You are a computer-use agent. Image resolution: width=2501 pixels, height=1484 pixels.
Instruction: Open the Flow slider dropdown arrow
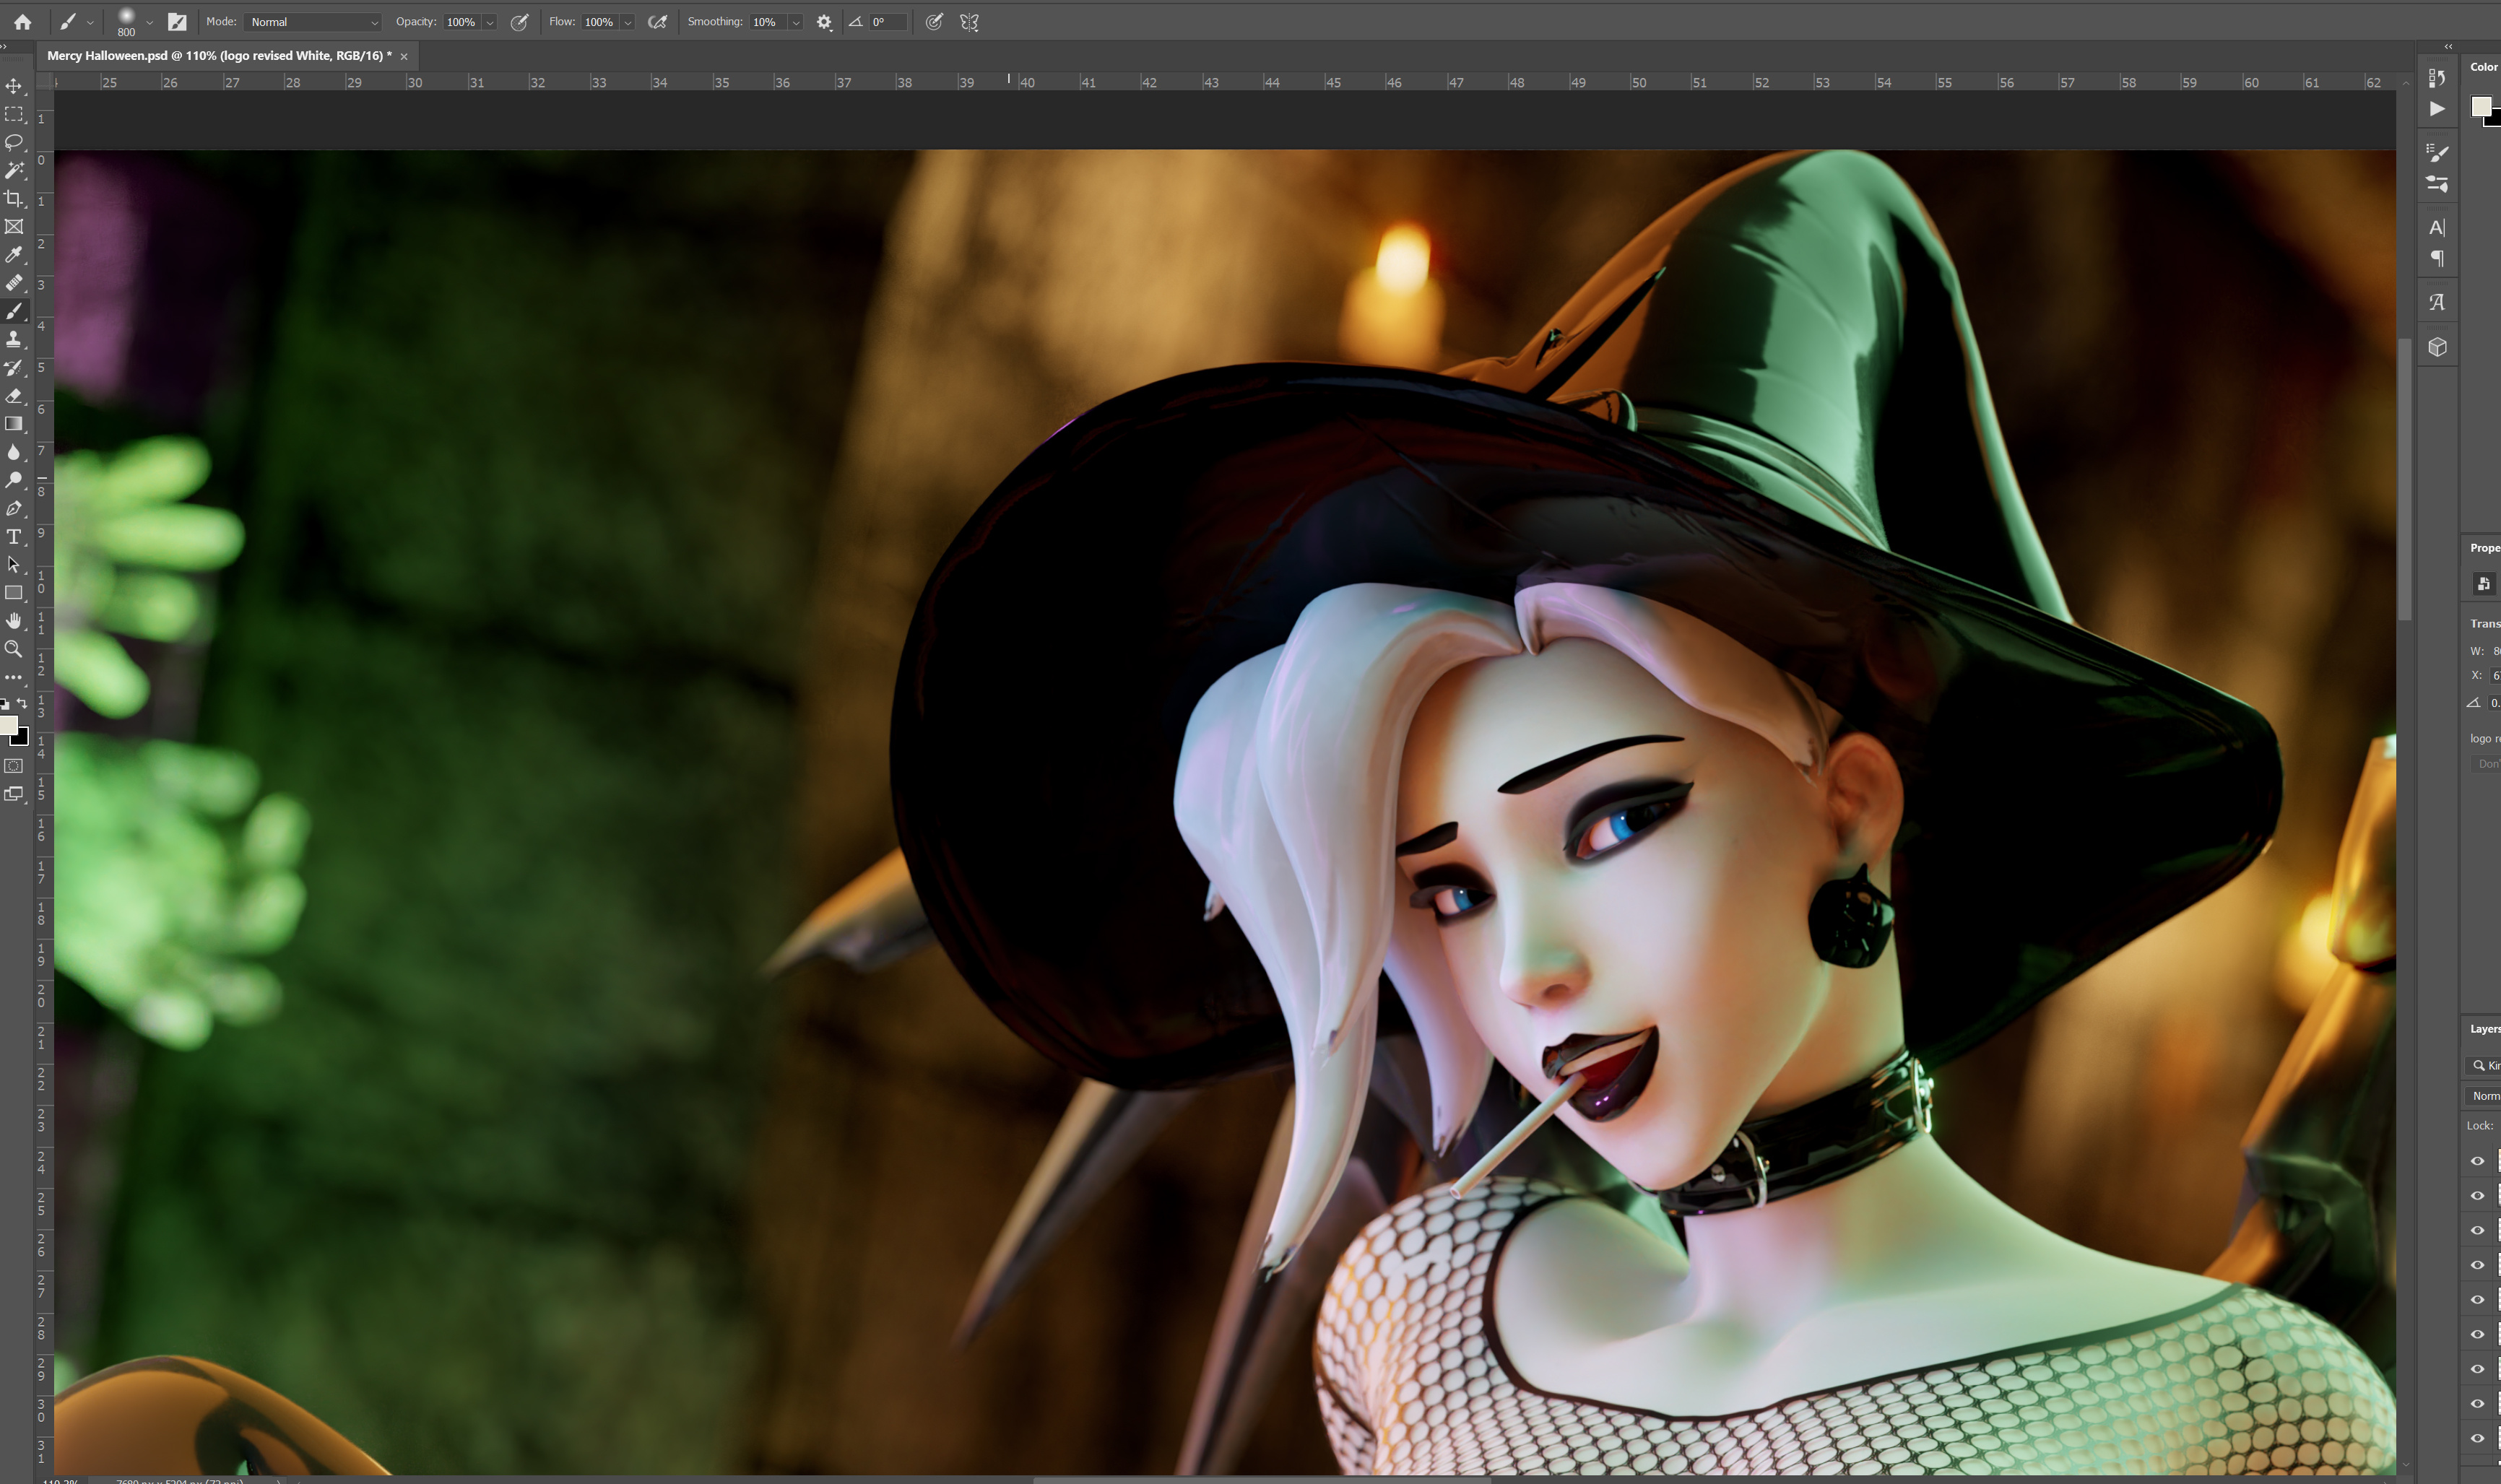pos(628,22)
